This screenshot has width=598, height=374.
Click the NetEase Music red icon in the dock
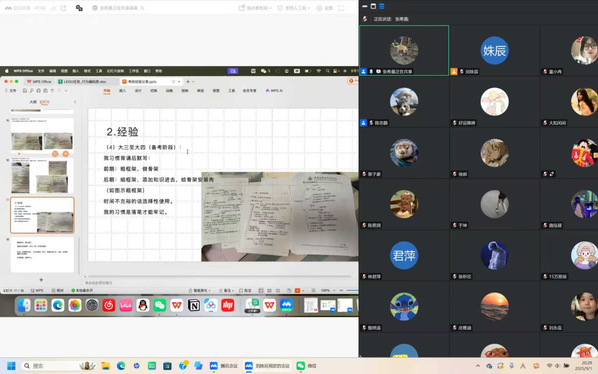point(109,305)
